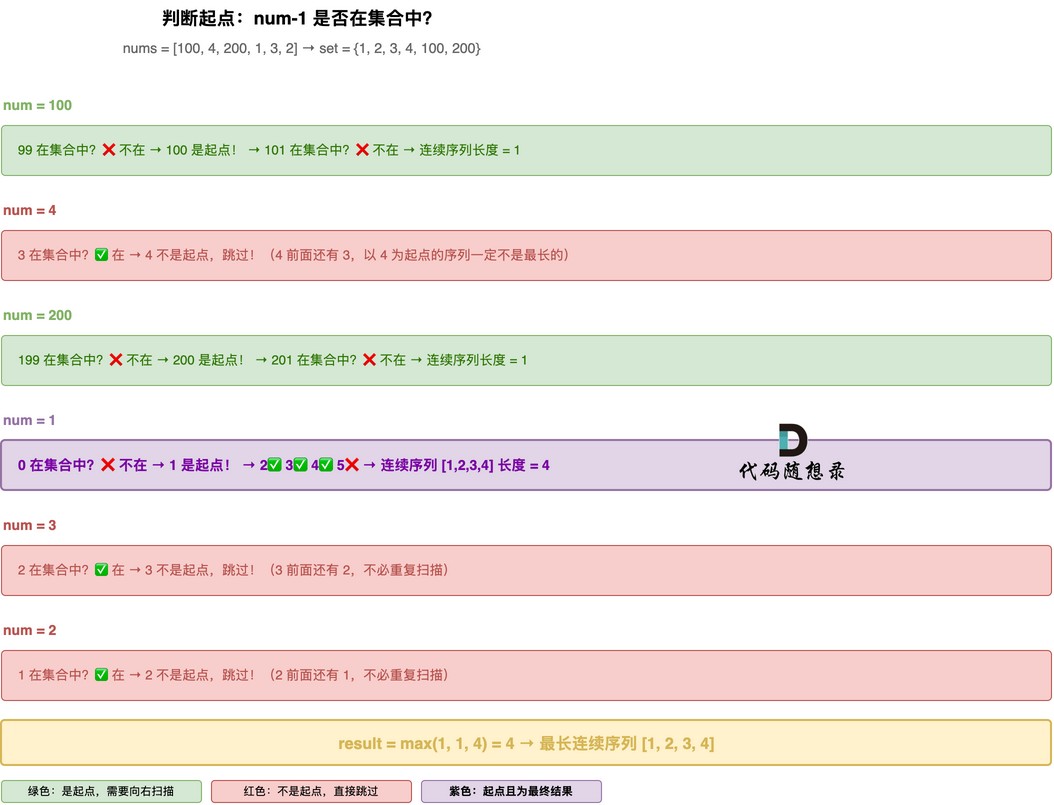Click the red X next to 5 in purple row
Image resolution: width=1054 pixels, height=805 pixels.
point(352,465)
